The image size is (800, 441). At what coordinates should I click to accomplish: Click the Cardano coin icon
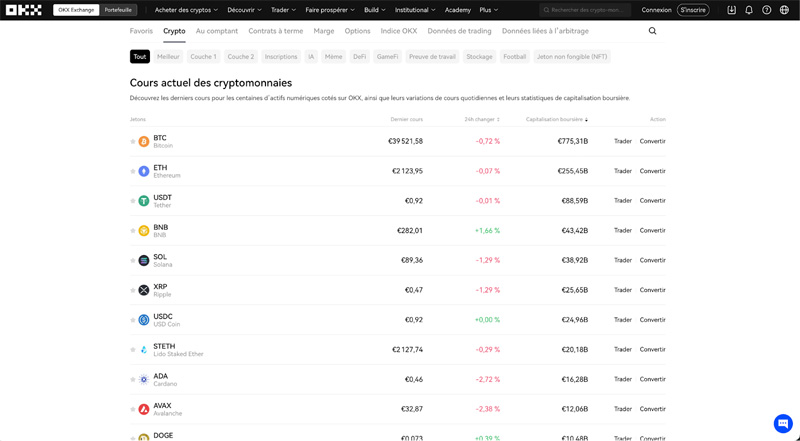click(144, 379)
